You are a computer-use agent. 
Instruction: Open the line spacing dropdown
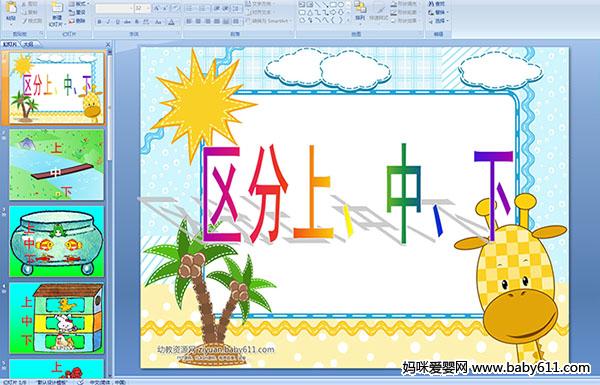pyautogui.click(x=237, y=8)
